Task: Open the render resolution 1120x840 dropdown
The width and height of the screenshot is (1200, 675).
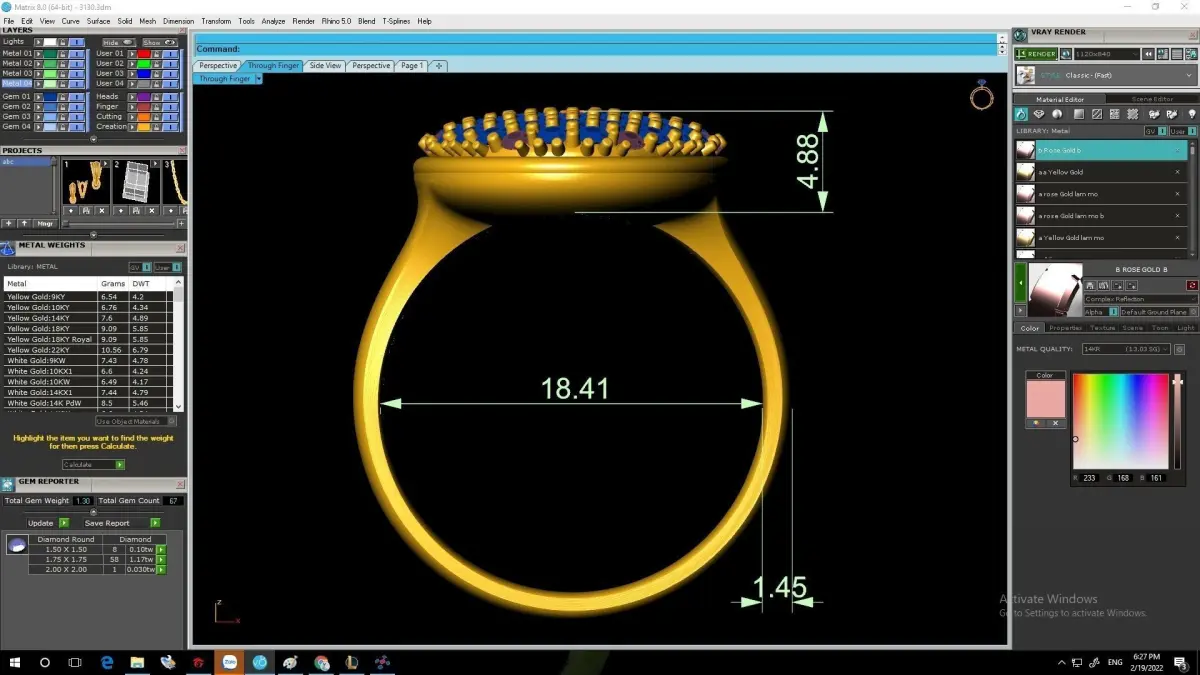Action: pyautogui.click(x=1106, y=54)
